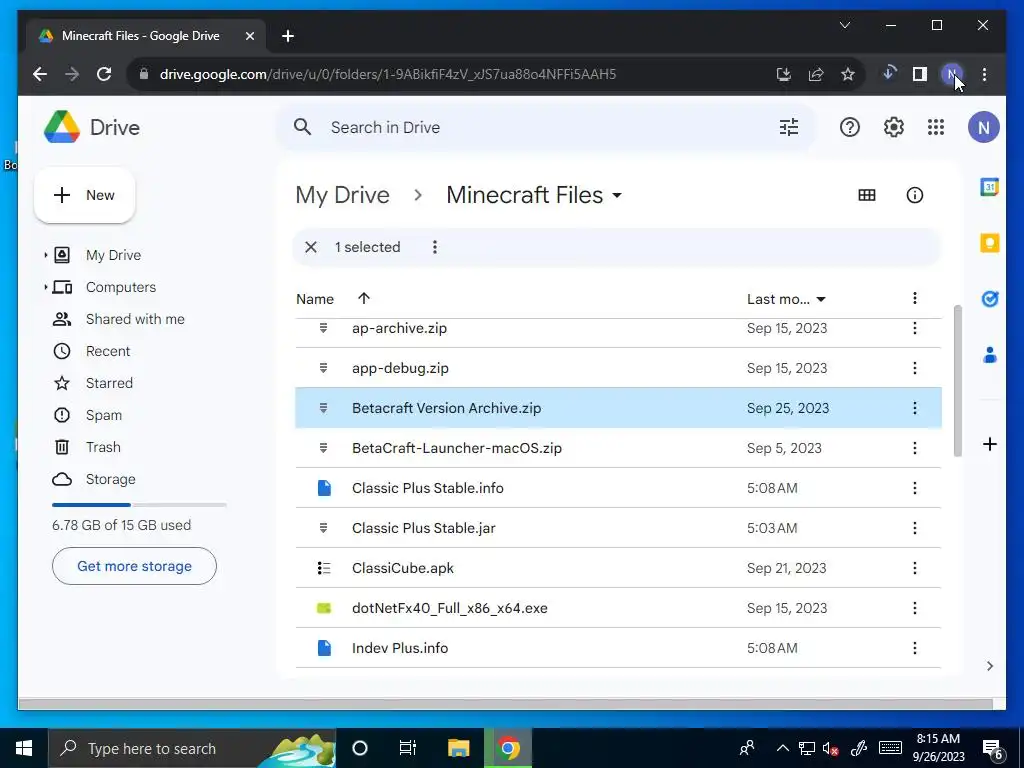Toggle Chrome side panel icon
Screen dimensions: 1024x768
[x=920, y=74]
